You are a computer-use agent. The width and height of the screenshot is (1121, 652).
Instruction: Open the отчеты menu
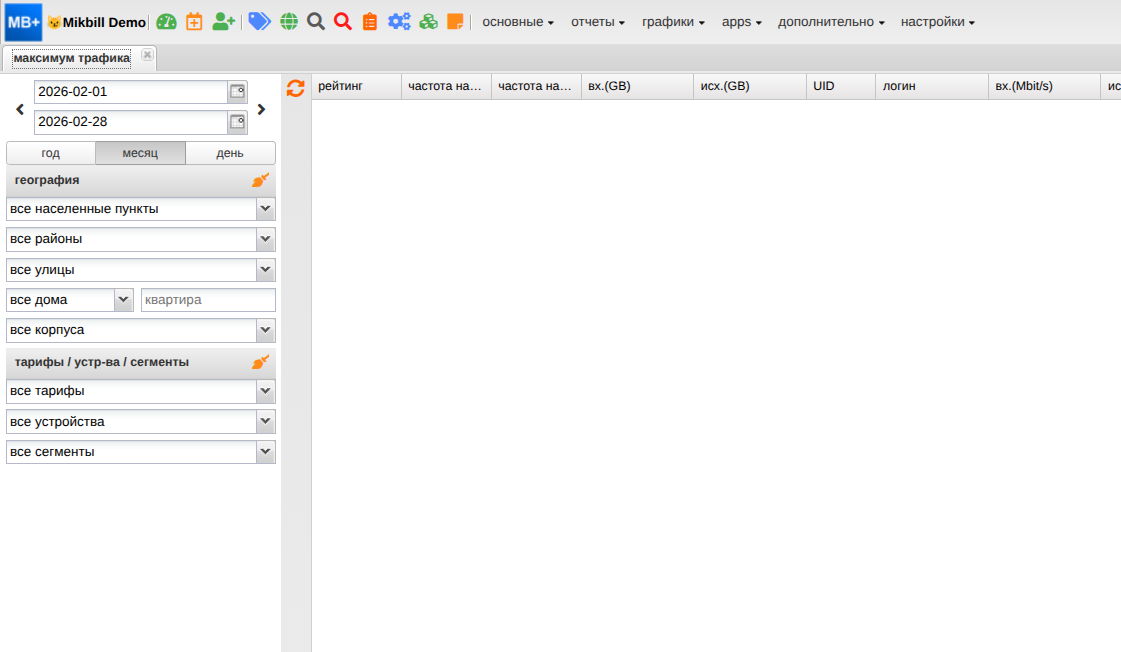point(597,20)
